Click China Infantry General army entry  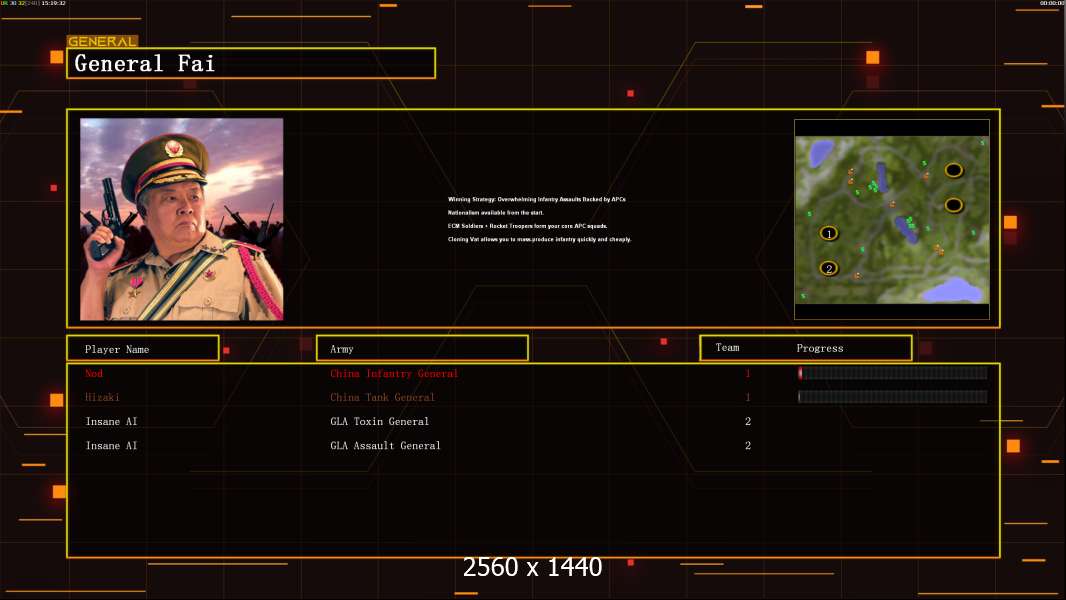[394, 374]
